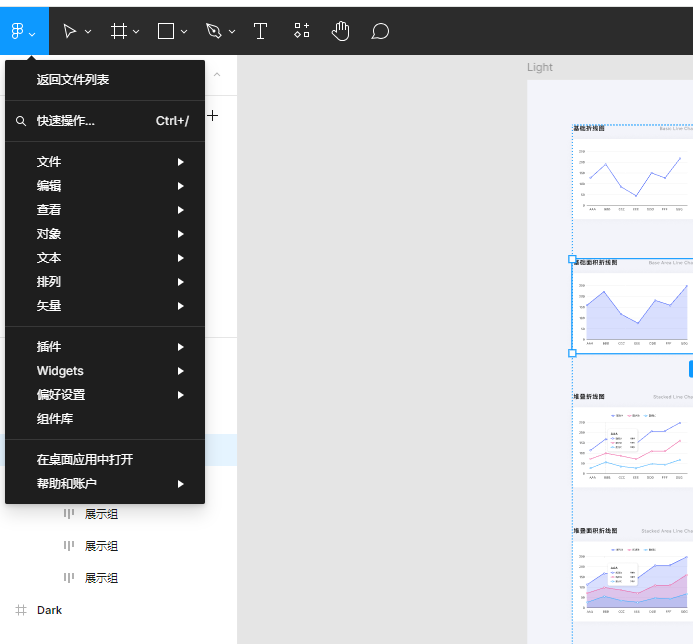
Task: Open the Pen tool dropdown chevron
Action: (232, 31)
